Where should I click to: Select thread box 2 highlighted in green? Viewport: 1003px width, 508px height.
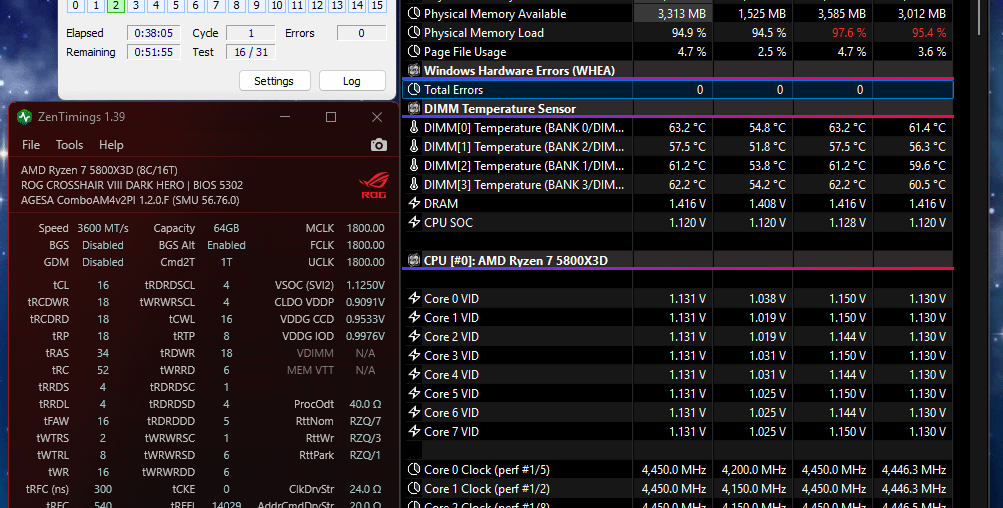pyautogui.click(x=116, y=6)
